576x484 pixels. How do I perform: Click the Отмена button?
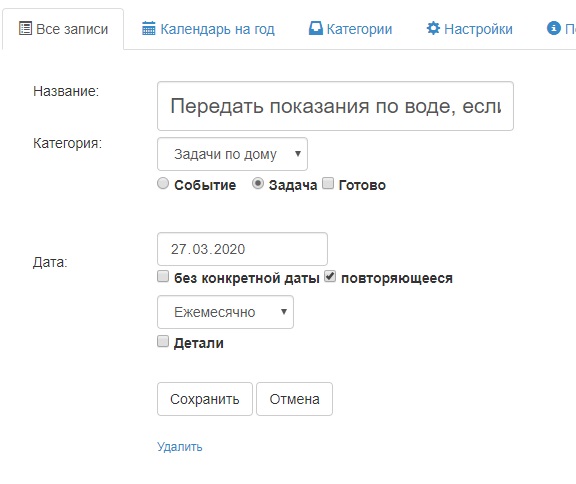[x=294, y=399]
